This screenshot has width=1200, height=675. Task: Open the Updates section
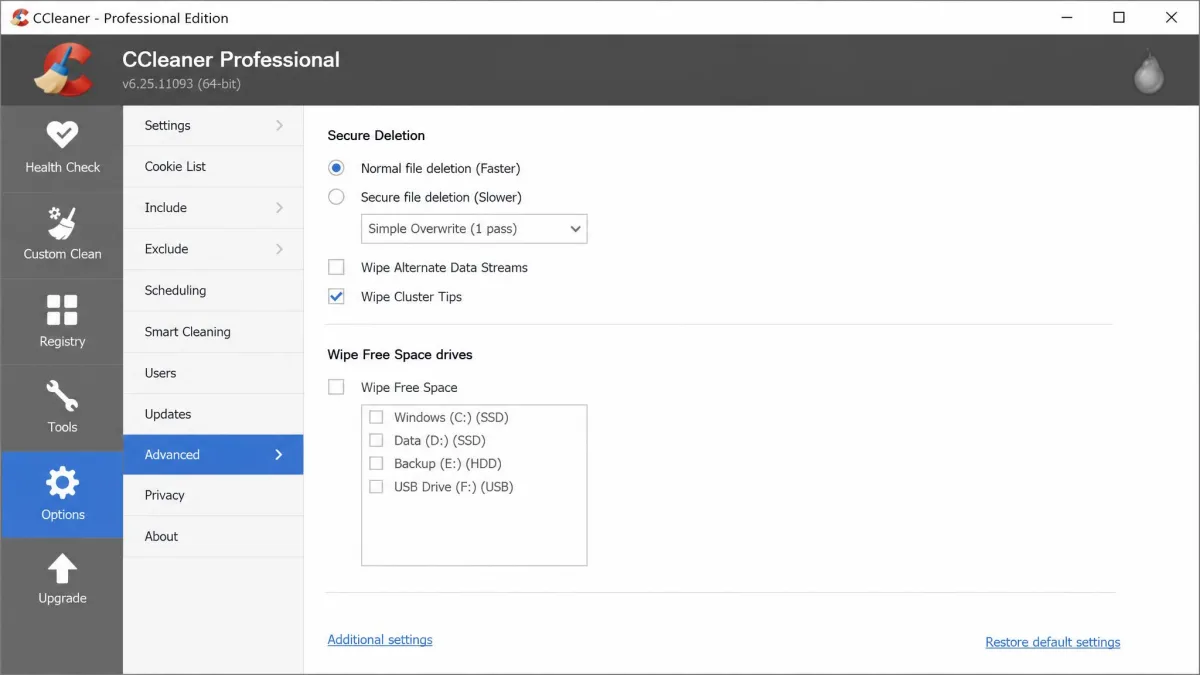(213, 414)
